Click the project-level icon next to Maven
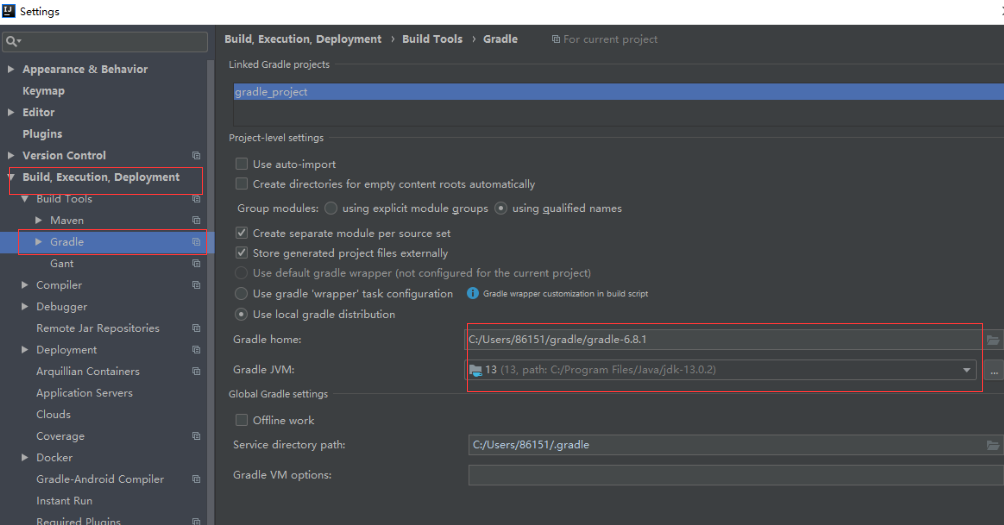Image resolution: width=1004 pixels, height=525 pixels. (x=196, y=221)
